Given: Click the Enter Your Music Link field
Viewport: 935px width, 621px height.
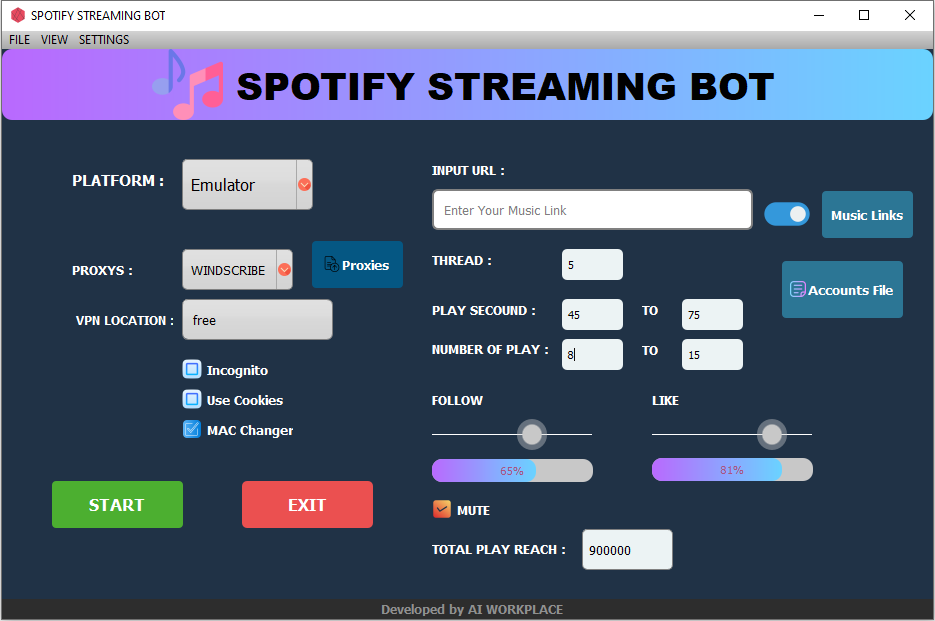Looking at the screenshot, I should pos(592,209).
